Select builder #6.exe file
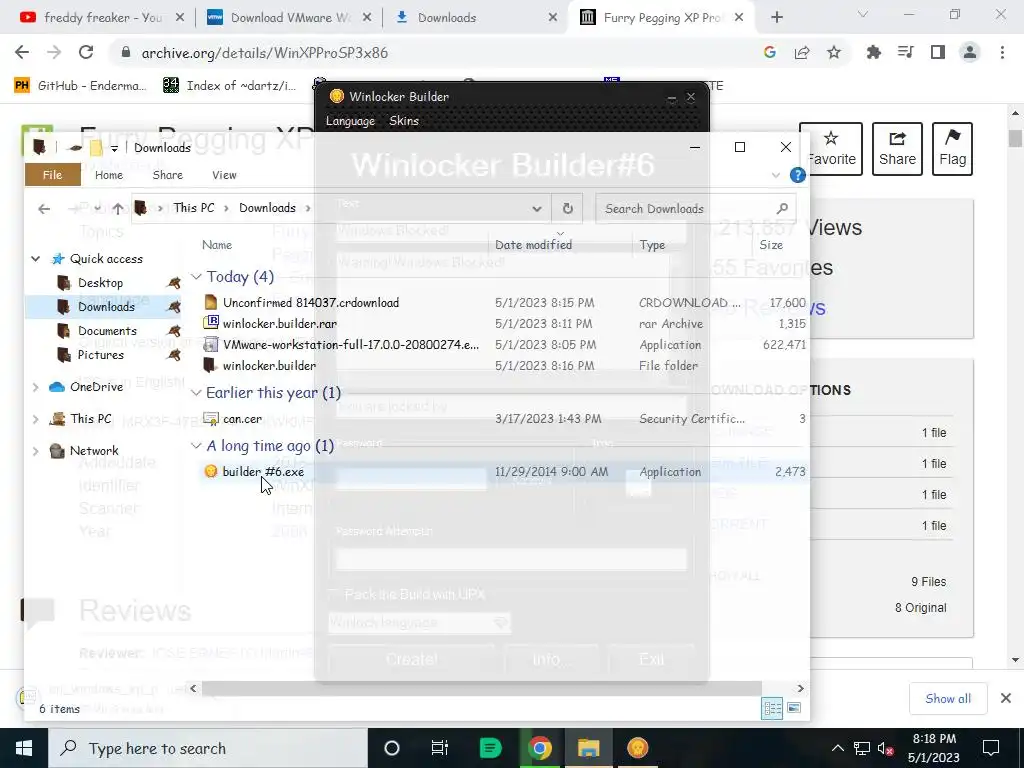Viewport: 1024px width, 768px height. [263, 472]
